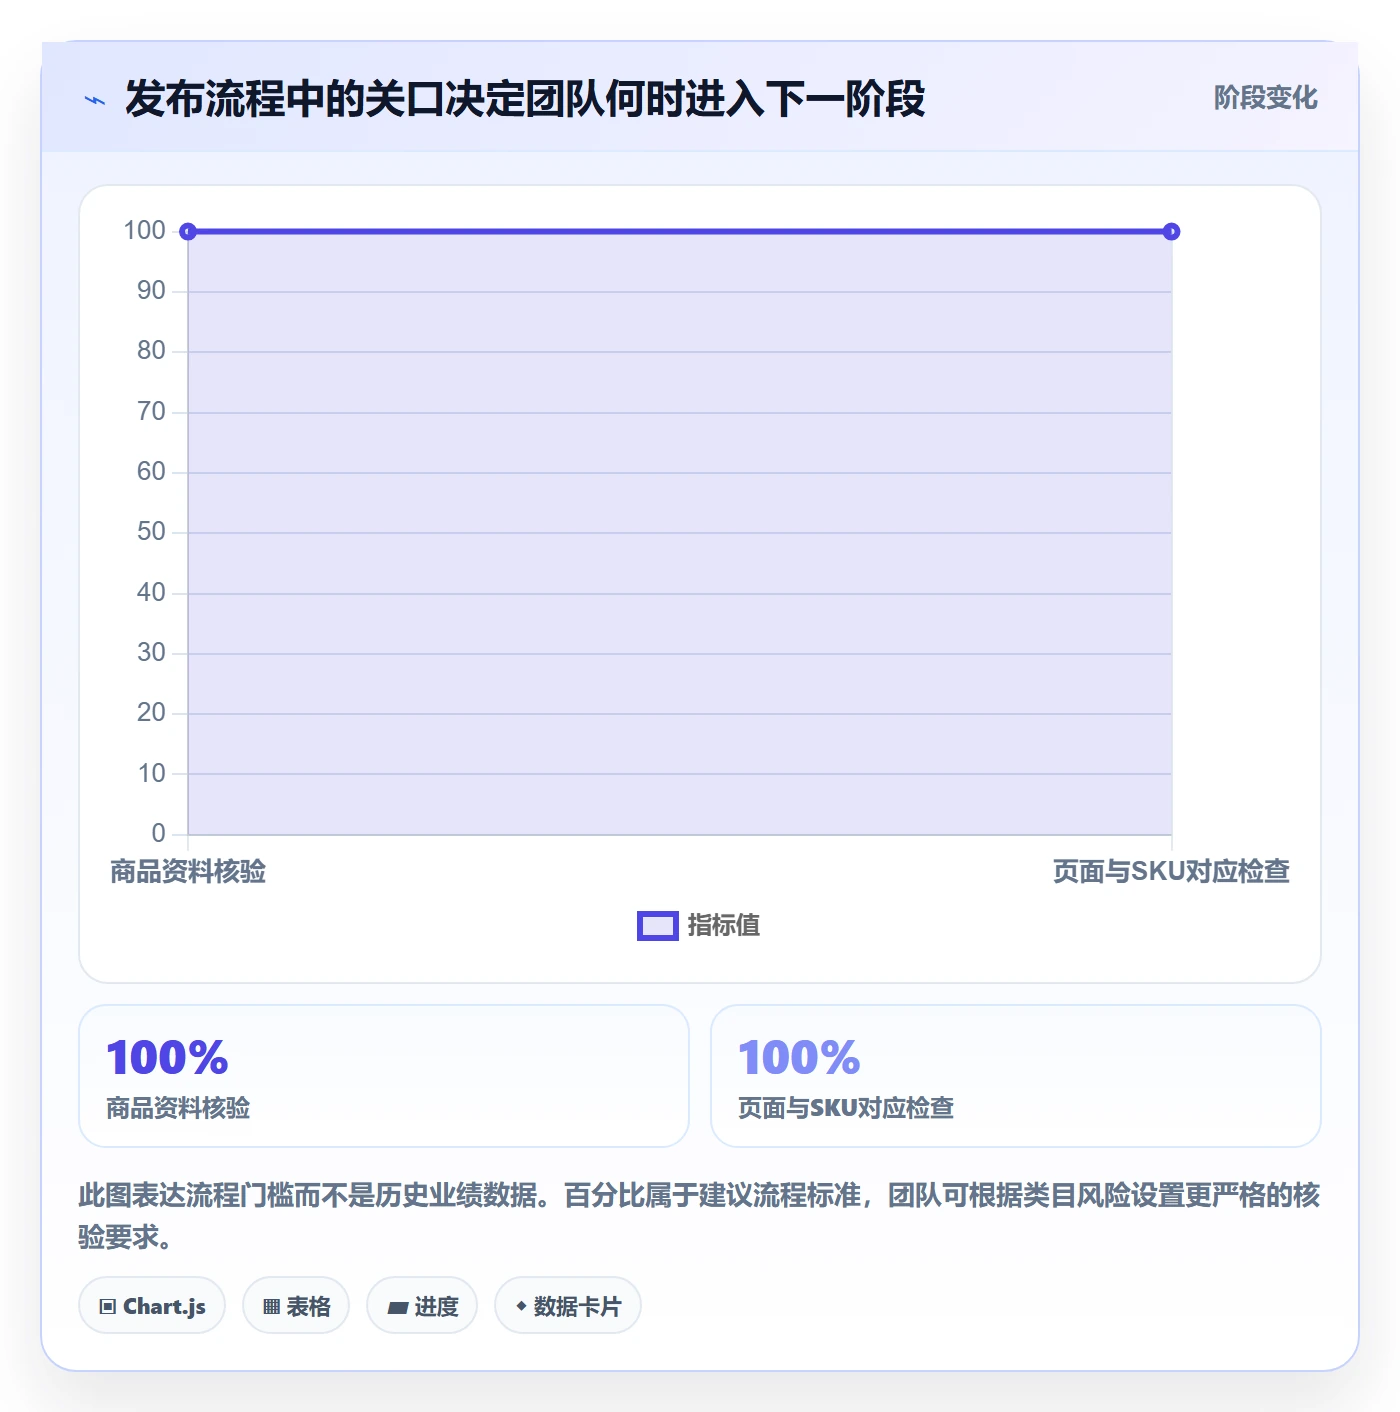Toggle the 指标值 legend swatch
The height and width of the screenshot is (1412, 1400).
click(x=658, y=926)
